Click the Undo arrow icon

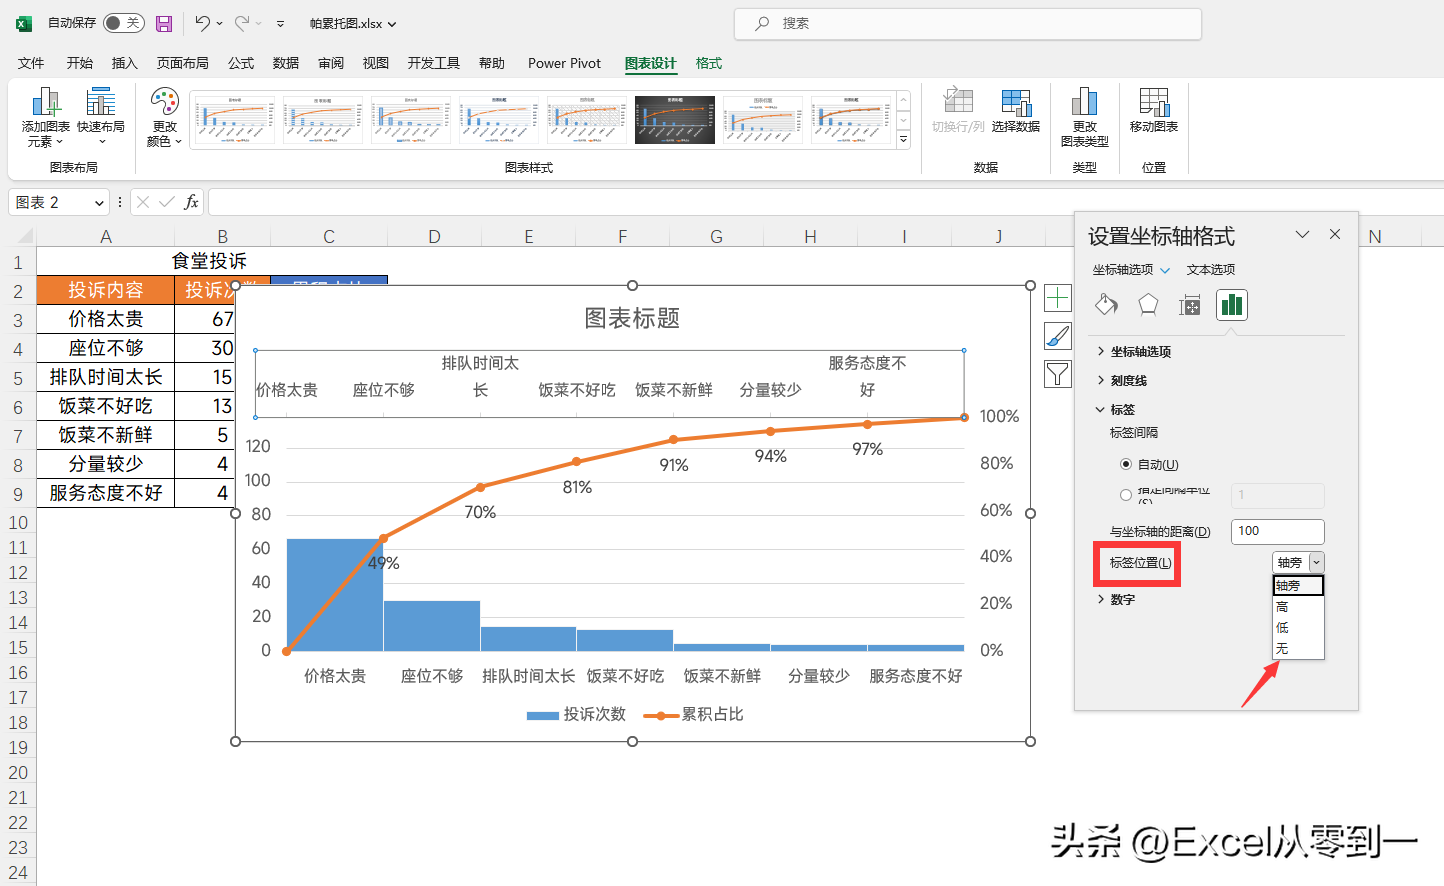click(x=202, y=23)
